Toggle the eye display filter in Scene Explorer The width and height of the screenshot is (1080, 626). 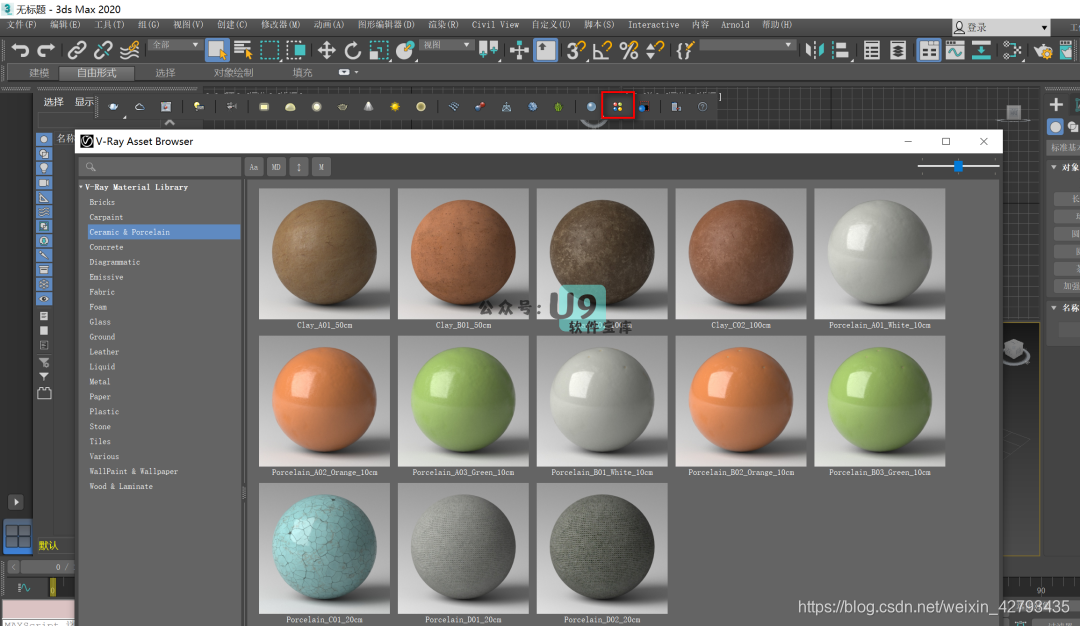coord(44,299)
